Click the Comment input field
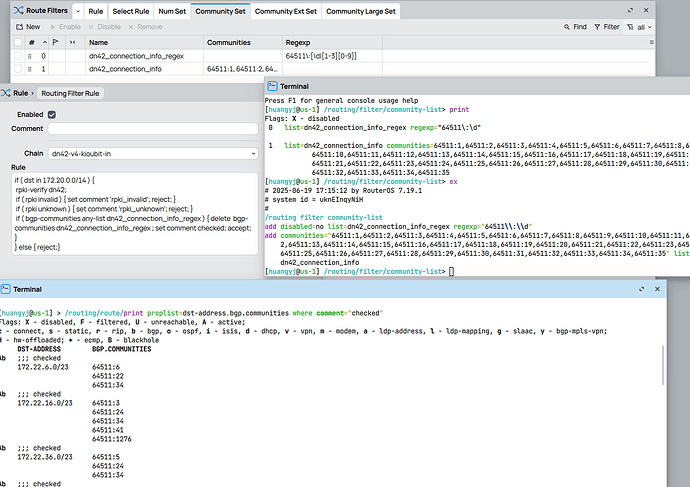690x487 pixels. (x=153, y=128)
